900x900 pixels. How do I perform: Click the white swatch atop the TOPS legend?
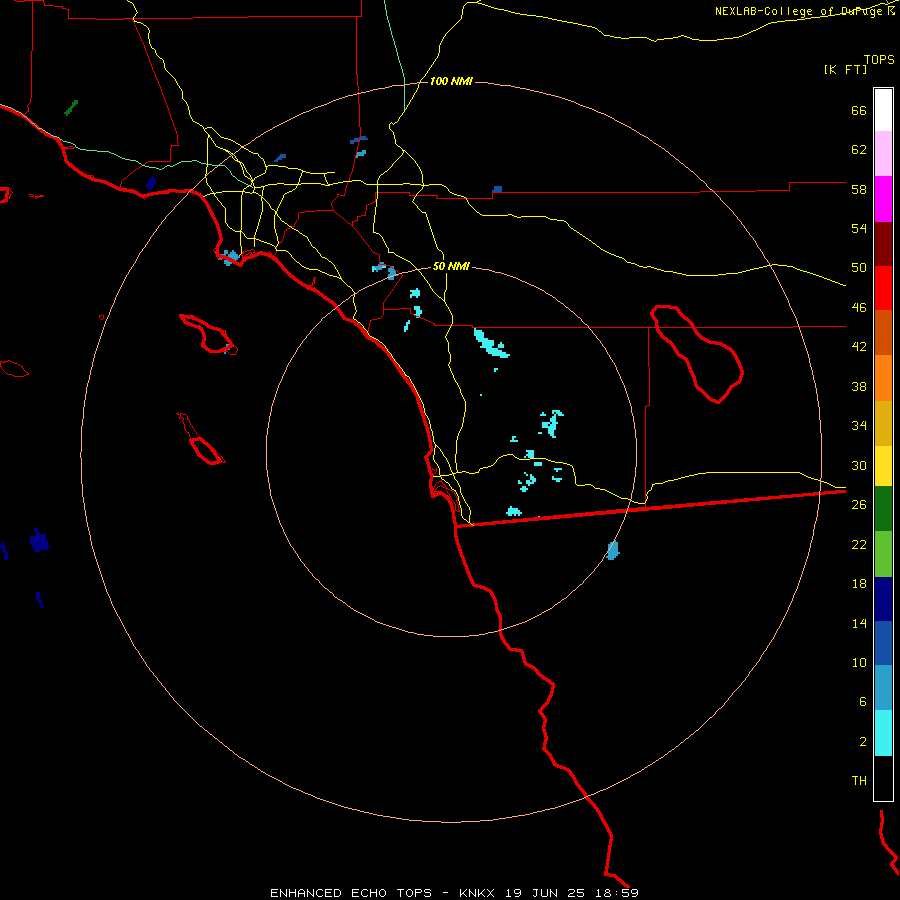pos(883,110)
